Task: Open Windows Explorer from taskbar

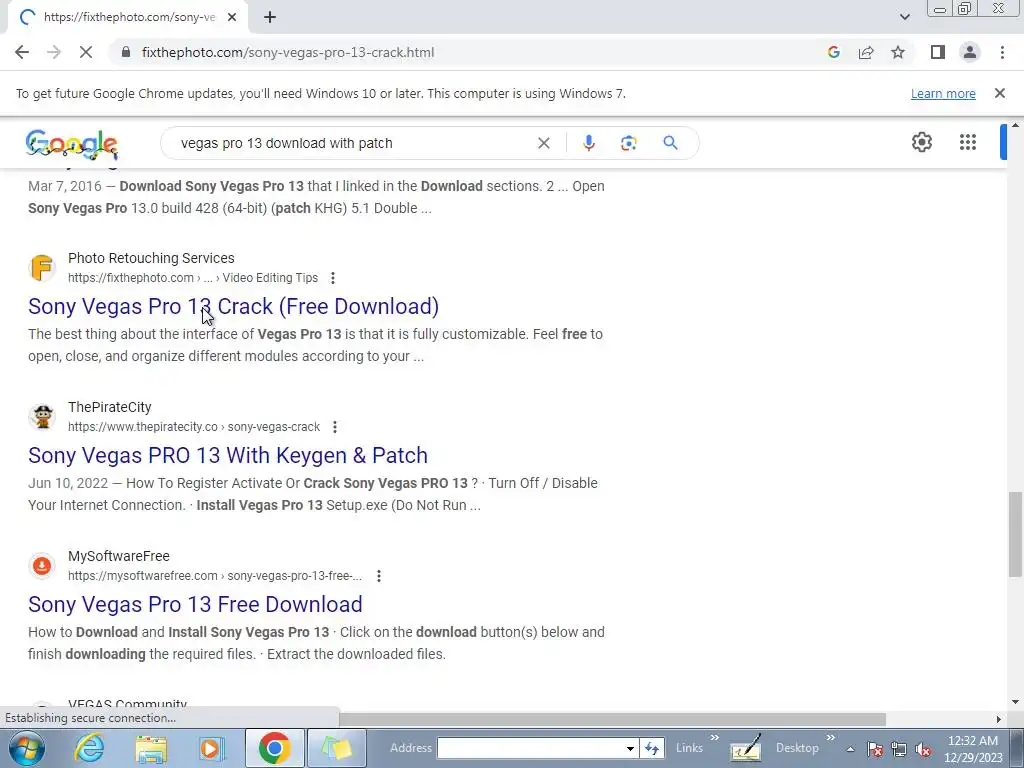Action: (x=151, y=748)
